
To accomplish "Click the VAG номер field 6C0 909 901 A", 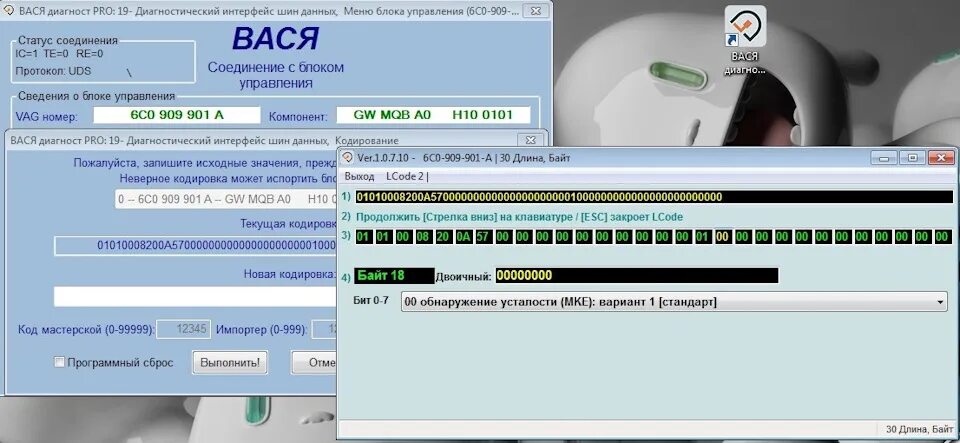I will [x=176, y=114].
